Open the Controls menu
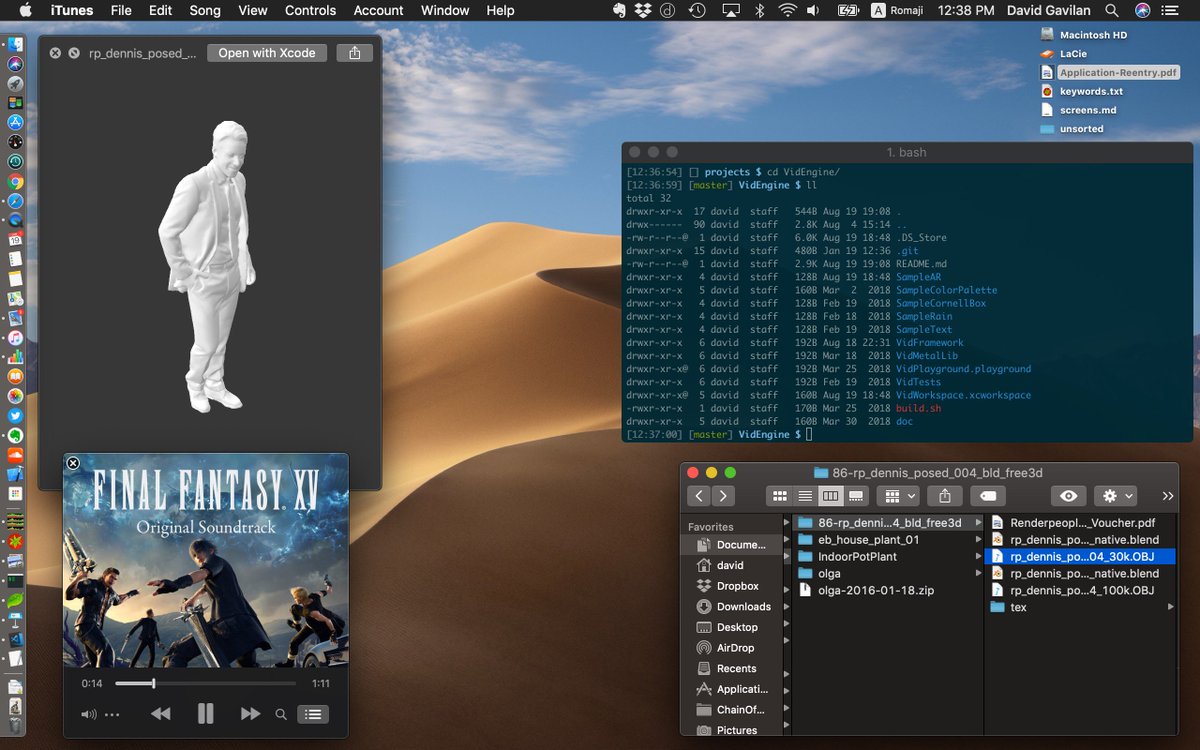 click(310, 11)
